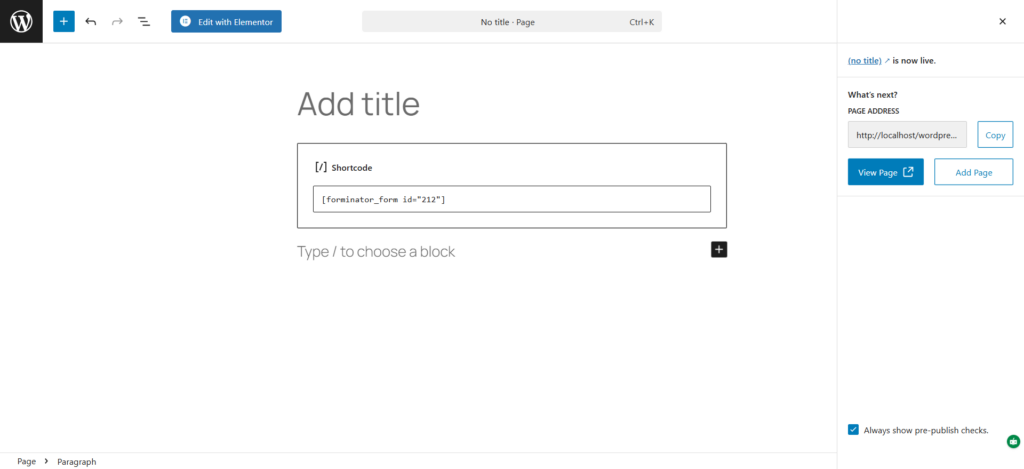This screenshot has height=469, width=1024.
Task: Open the Document Overview list icon
Action: [144, 21]
